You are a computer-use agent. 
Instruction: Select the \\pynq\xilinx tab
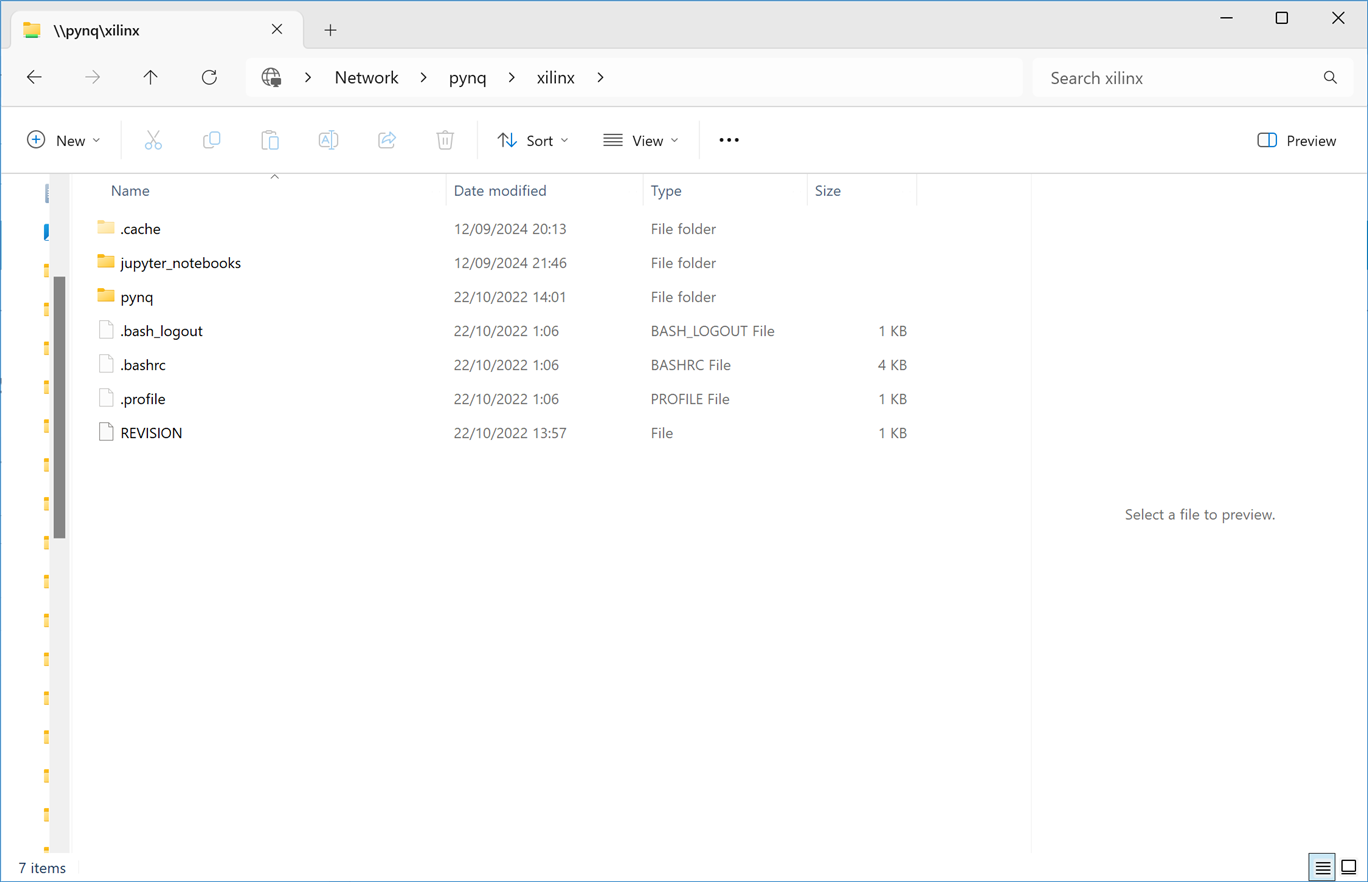(155, 30)
